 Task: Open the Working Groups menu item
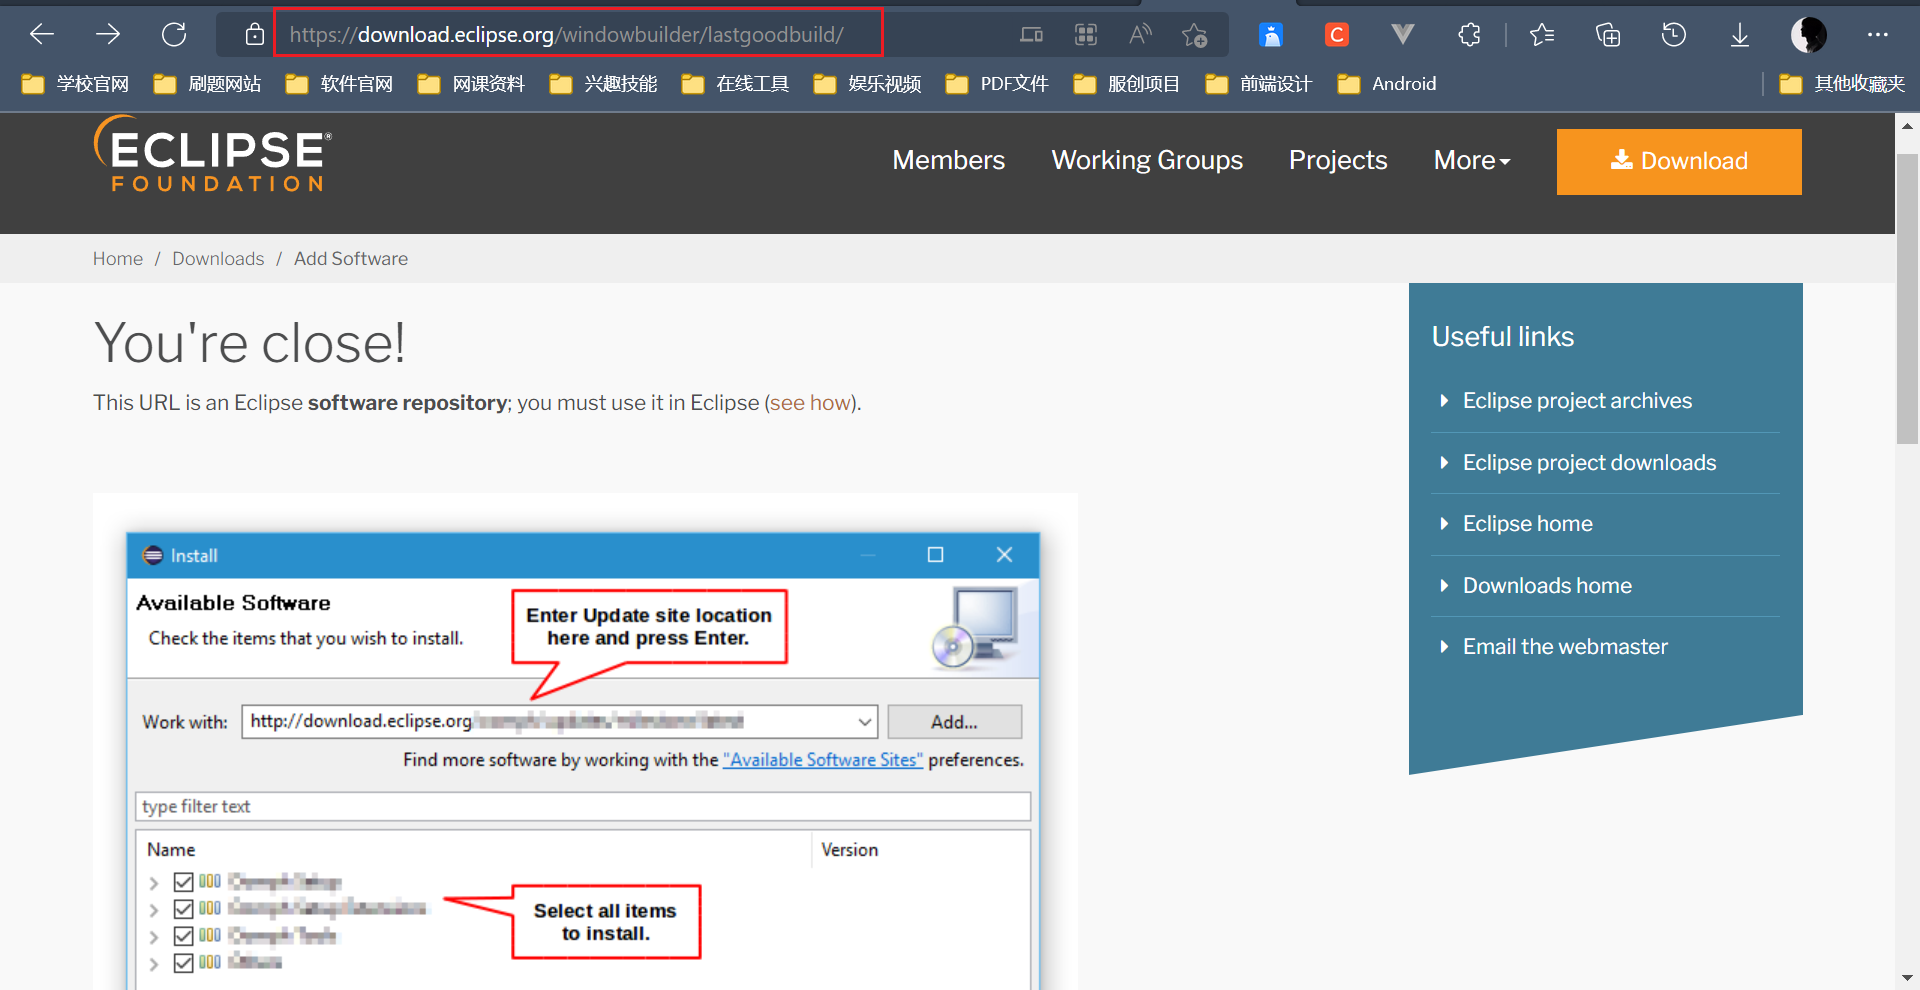point(1147,160)
